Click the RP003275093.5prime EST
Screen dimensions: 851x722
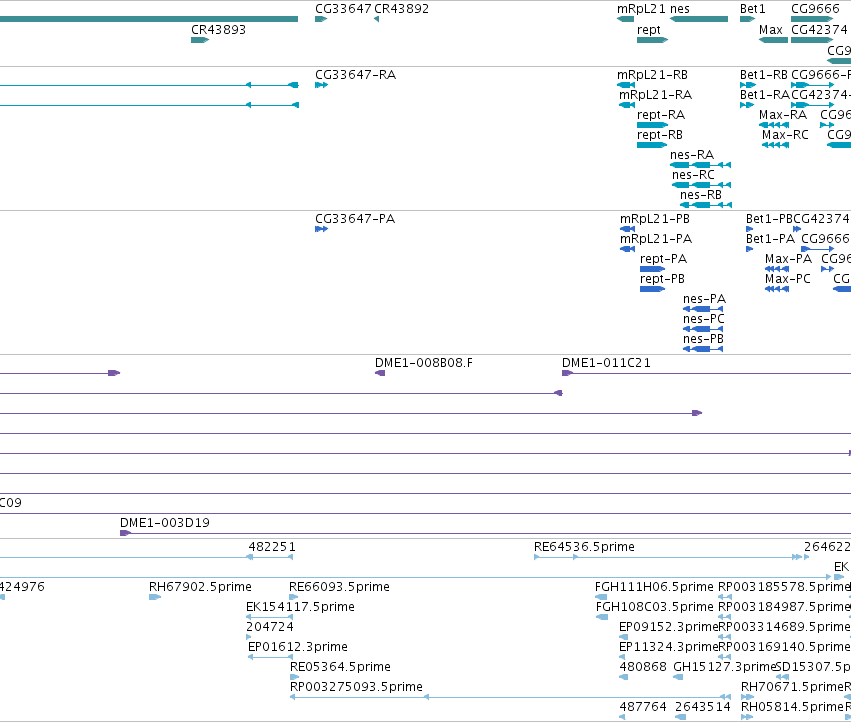pos(510,697)
